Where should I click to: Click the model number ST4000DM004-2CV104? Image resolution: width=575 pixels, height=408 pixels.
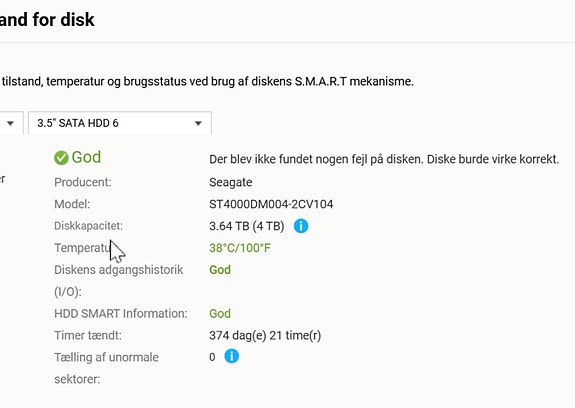271,204
